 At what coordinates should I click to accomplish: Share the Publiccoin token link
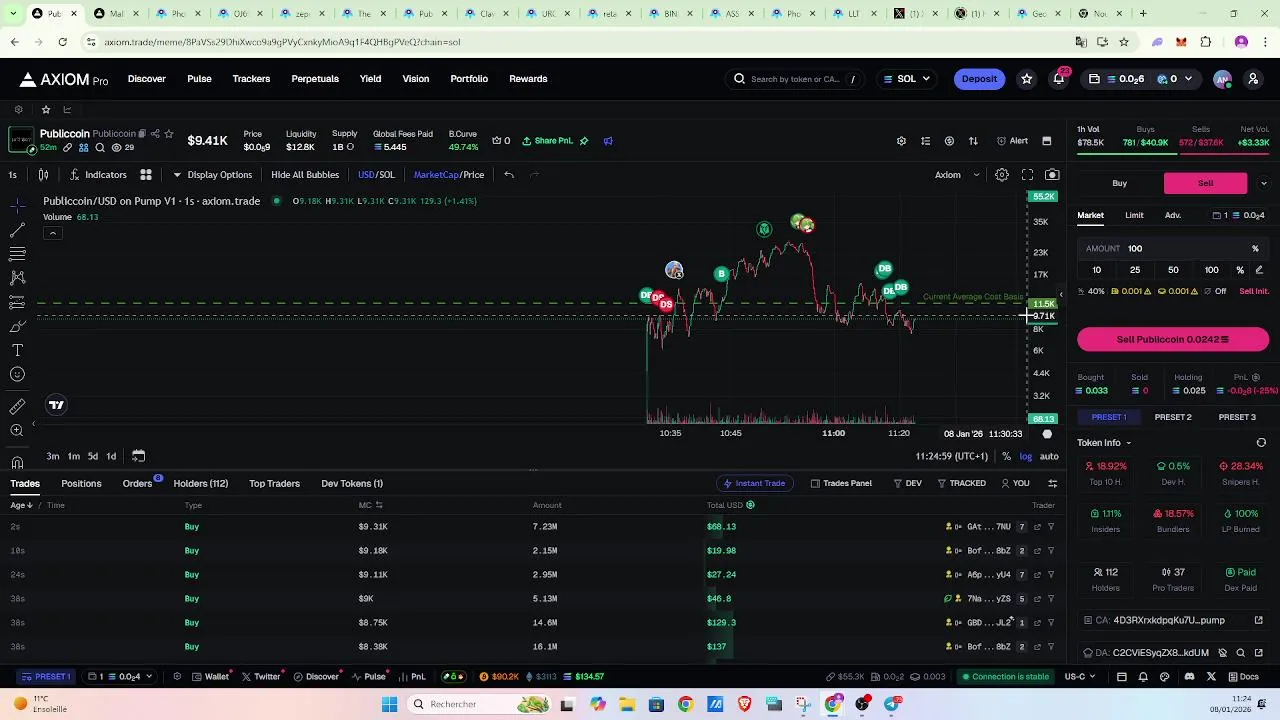[x=155, y=134]
